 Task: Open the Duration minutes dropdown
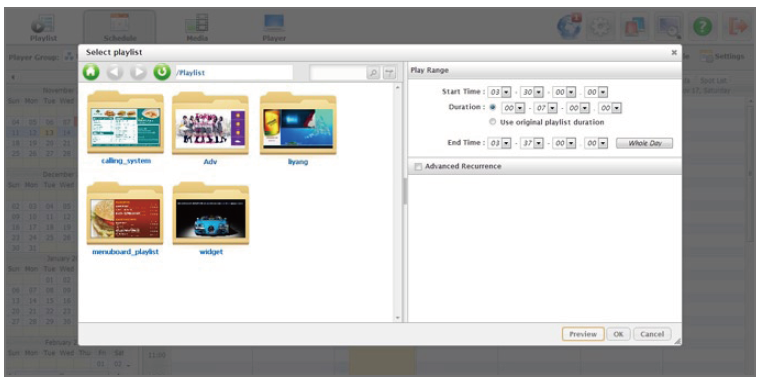[552, 107]
